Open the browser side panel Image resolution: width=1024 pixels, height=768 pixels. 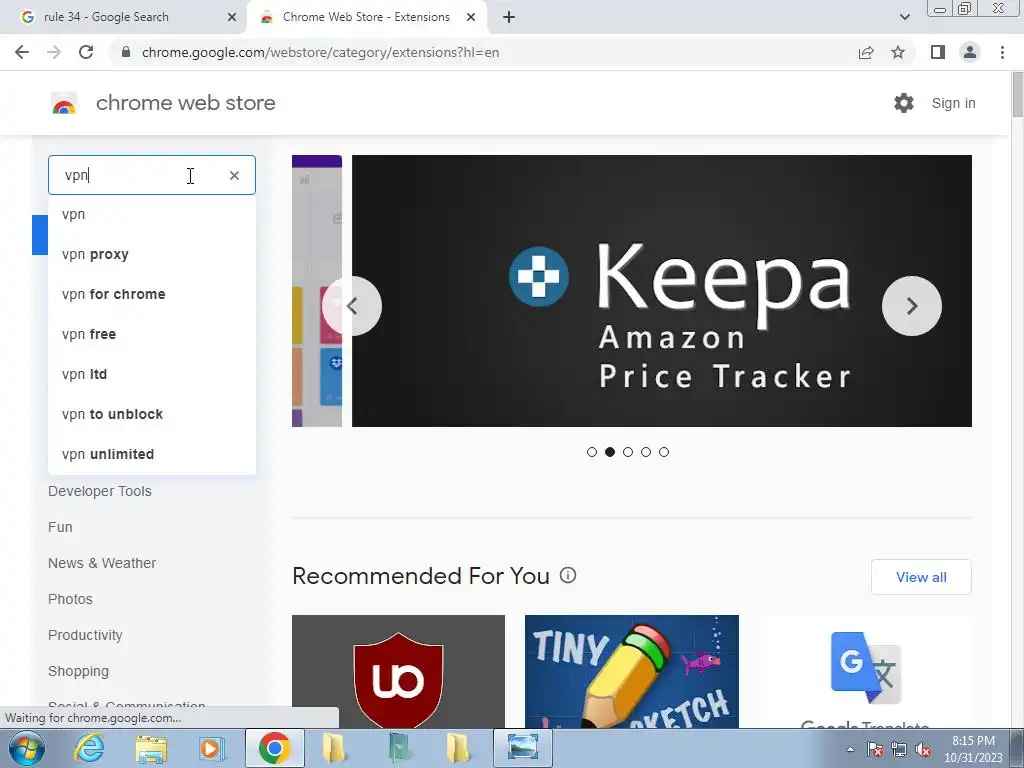tap(938, 52)
